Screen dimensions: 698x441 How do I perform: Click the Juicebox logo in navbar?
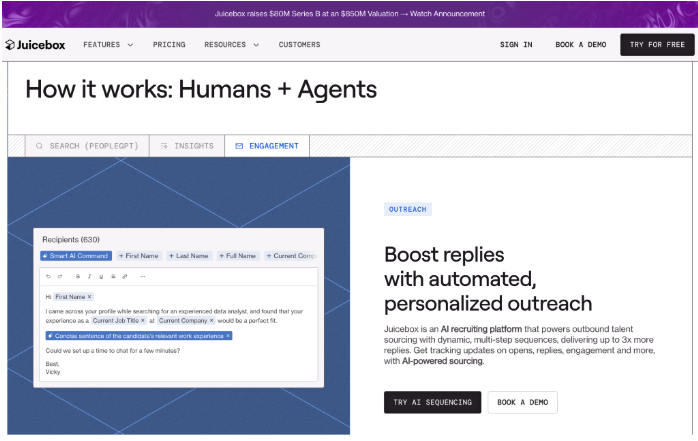pyautogui.click(x=35, y=45)
